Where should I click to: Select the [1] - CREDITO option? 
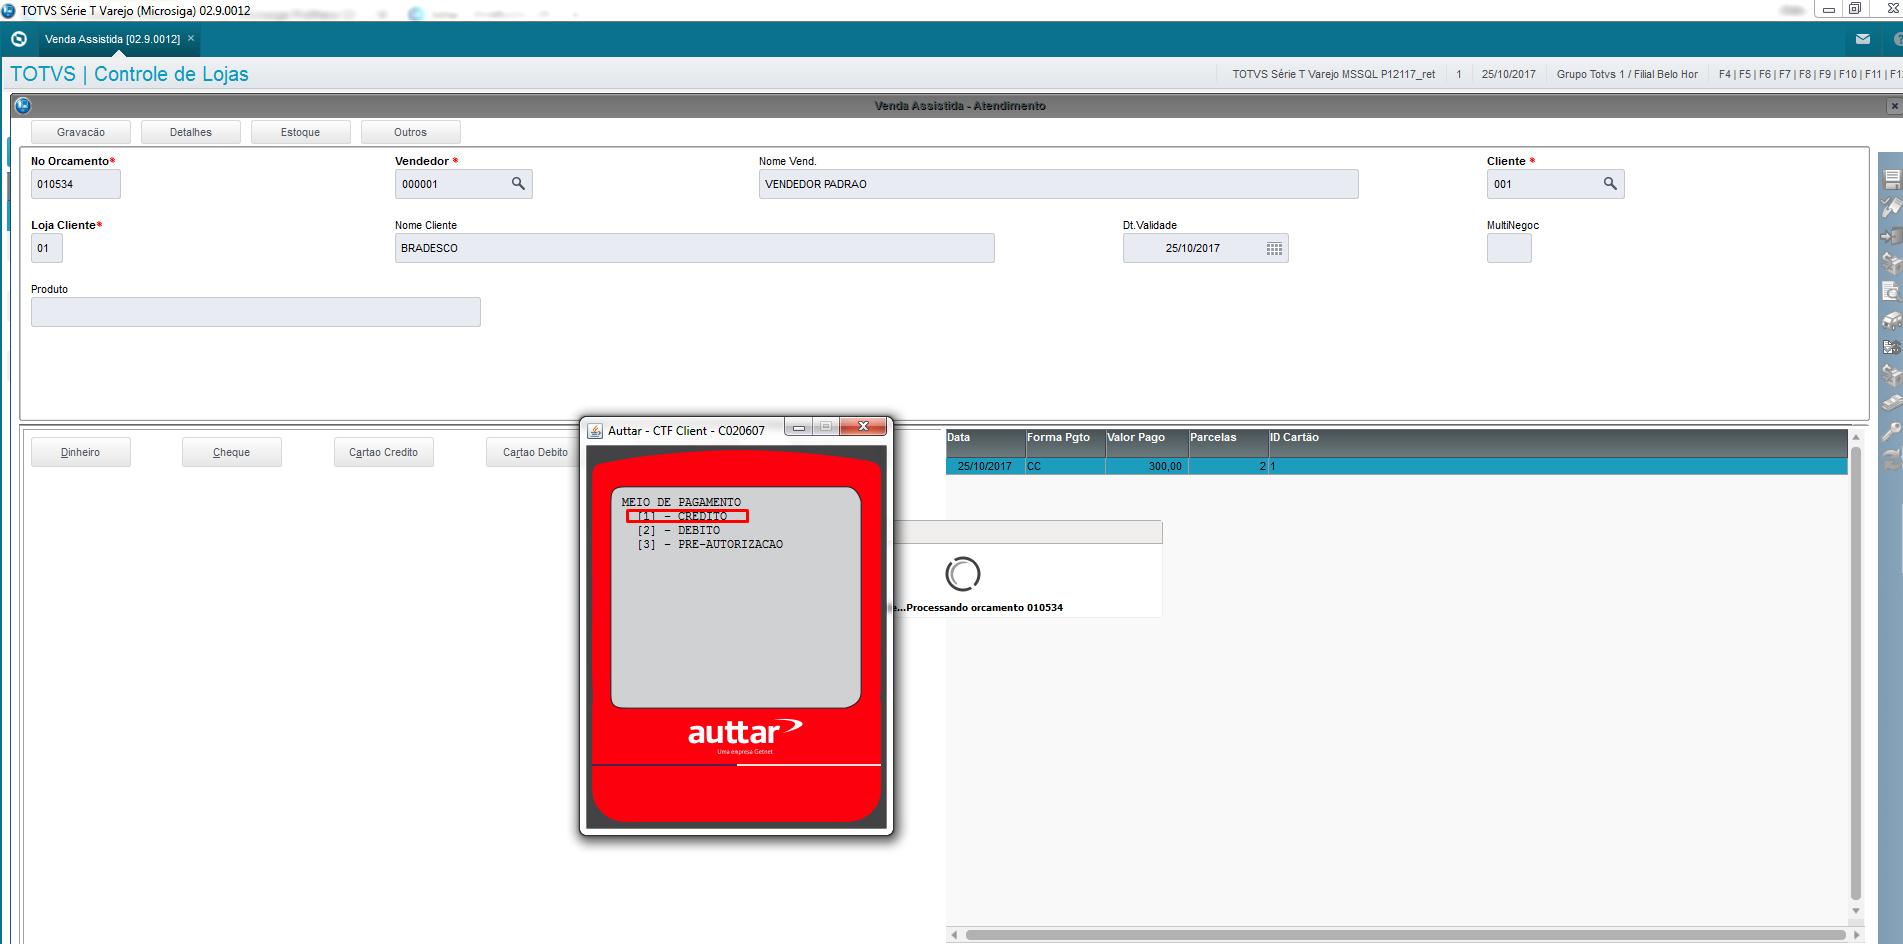687,516
